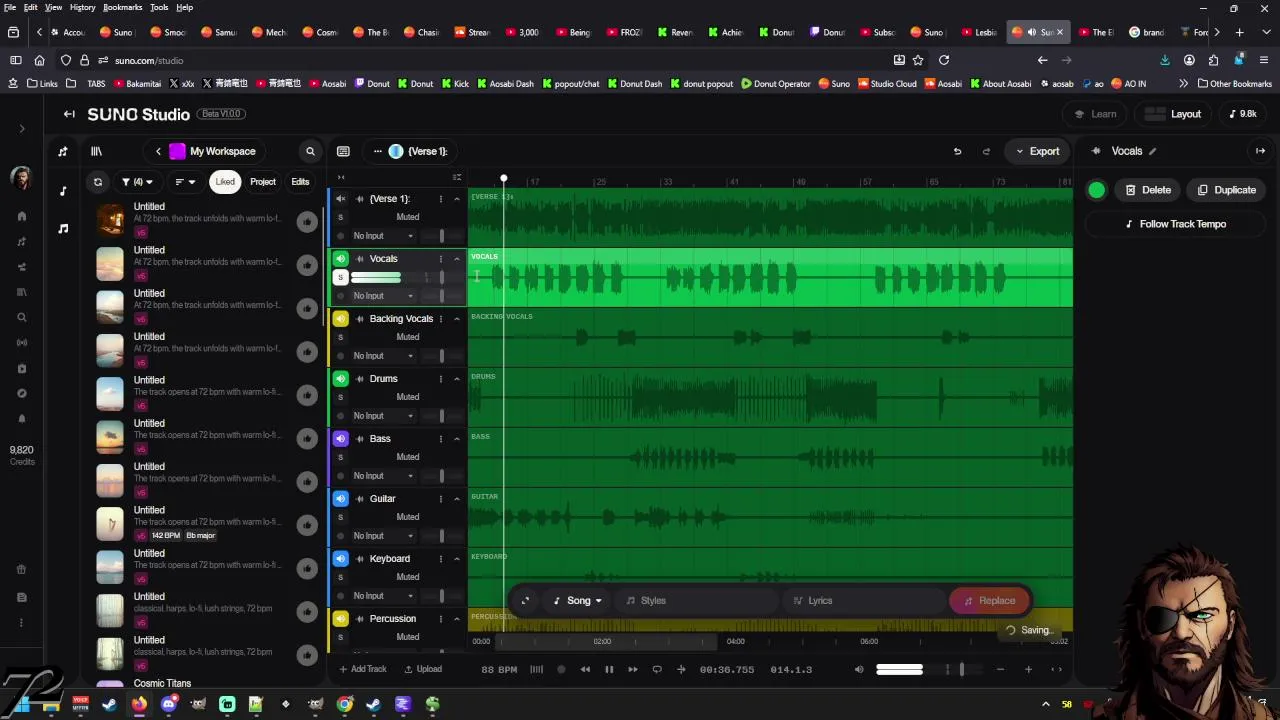Zoom out timeline with minus icon
The height and width of the screenshot is (720, 1280).
(x=1000, y=669)
